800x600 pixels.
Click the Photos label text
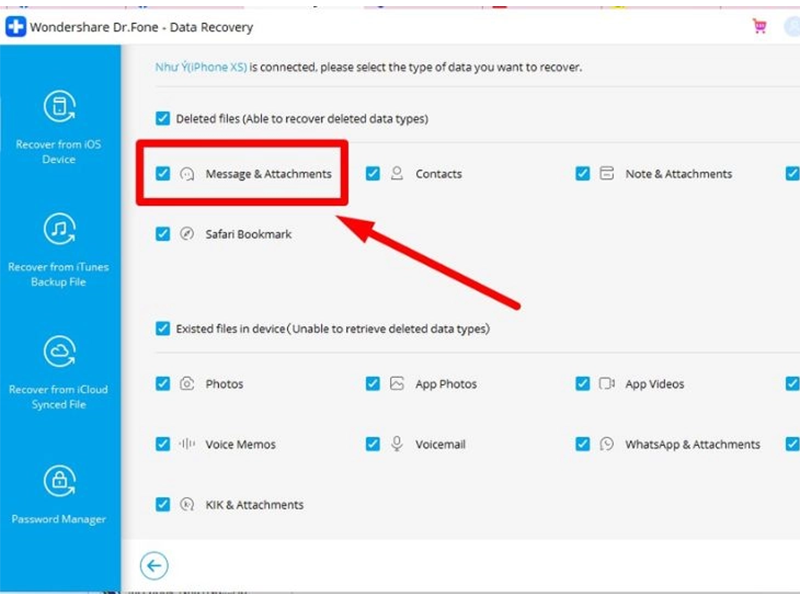224,384
